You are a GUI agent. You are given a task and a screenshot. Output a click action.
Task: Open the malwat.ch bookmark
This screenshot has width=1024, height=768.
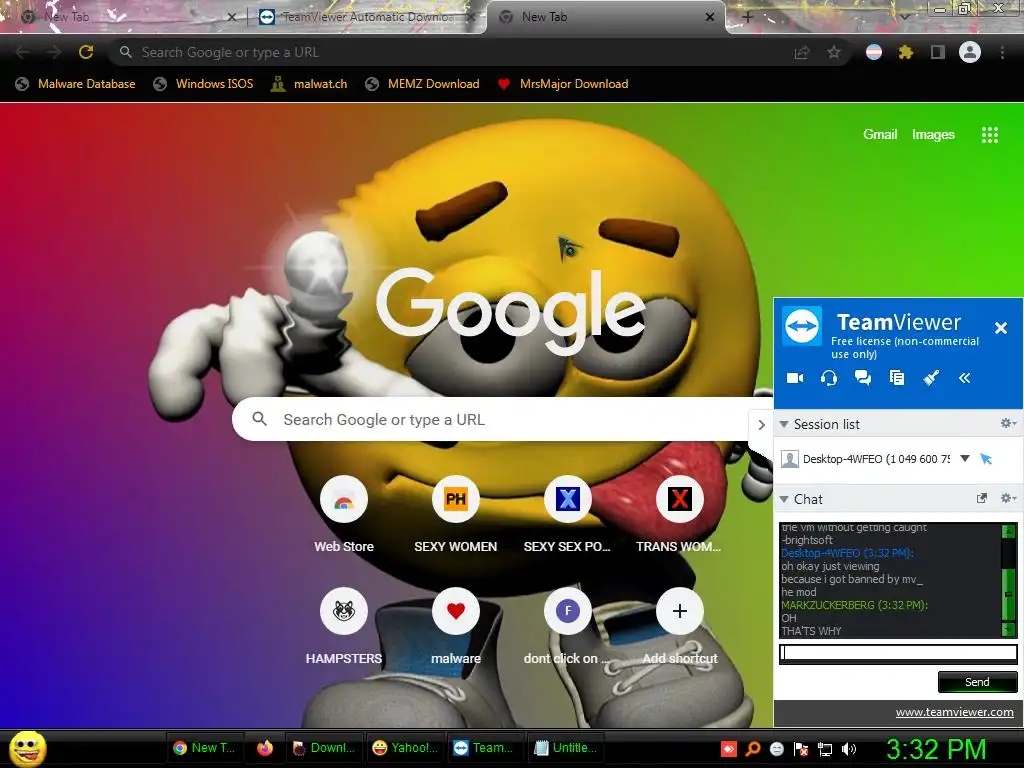coord(309,84)
